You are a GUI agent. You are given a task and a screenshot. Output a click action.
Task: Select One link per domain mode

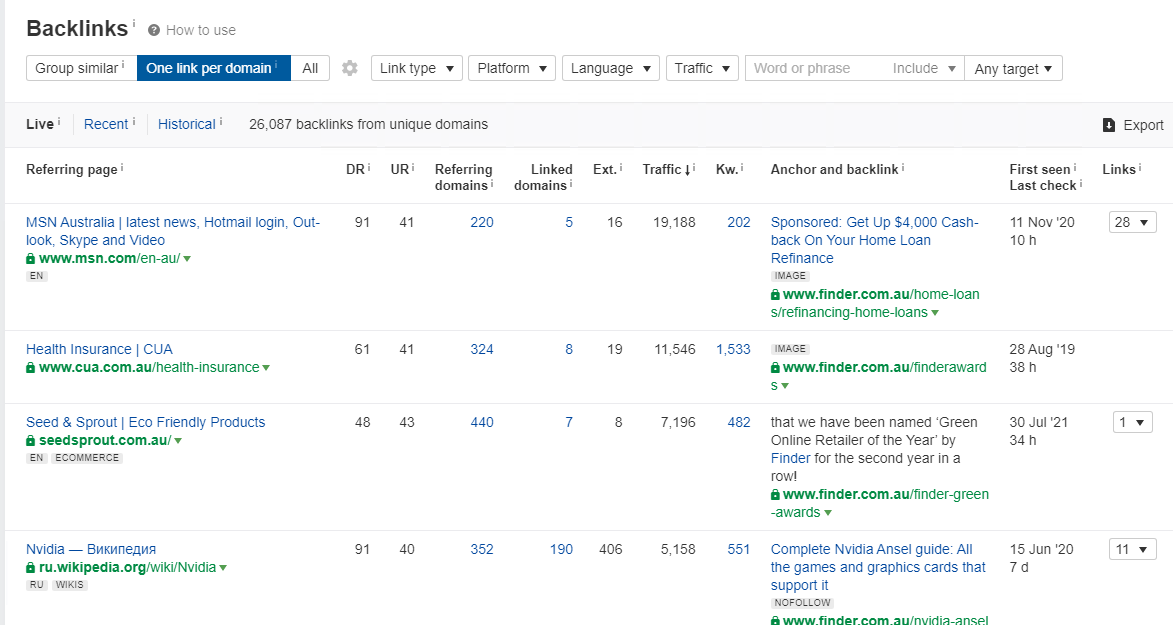(x=213, y=68)
